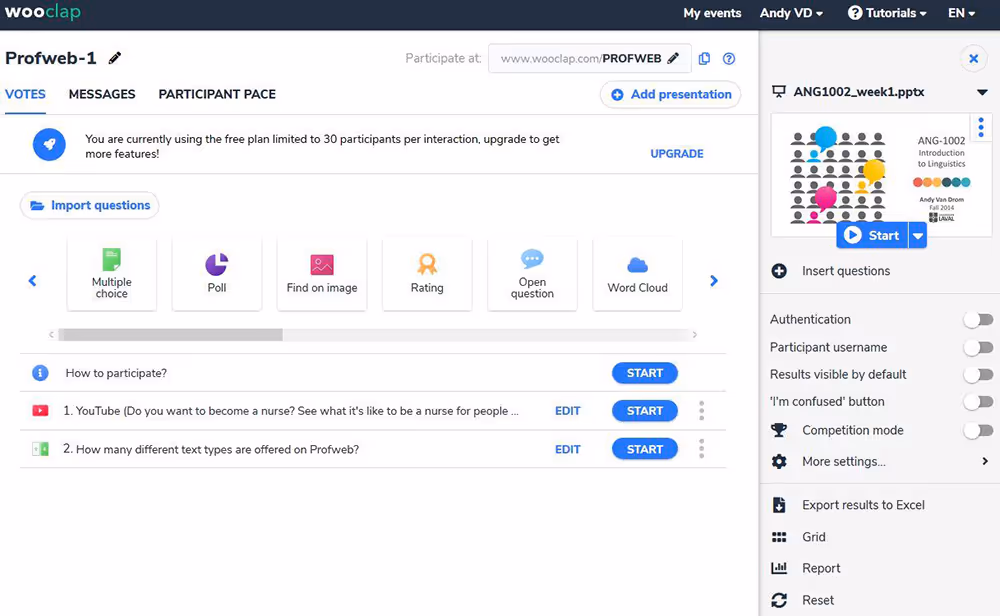The width and height of the screenshot is (1000, 616).
Task: Open three-dot menu on presentation thumbnail
Action: point(981,128)
